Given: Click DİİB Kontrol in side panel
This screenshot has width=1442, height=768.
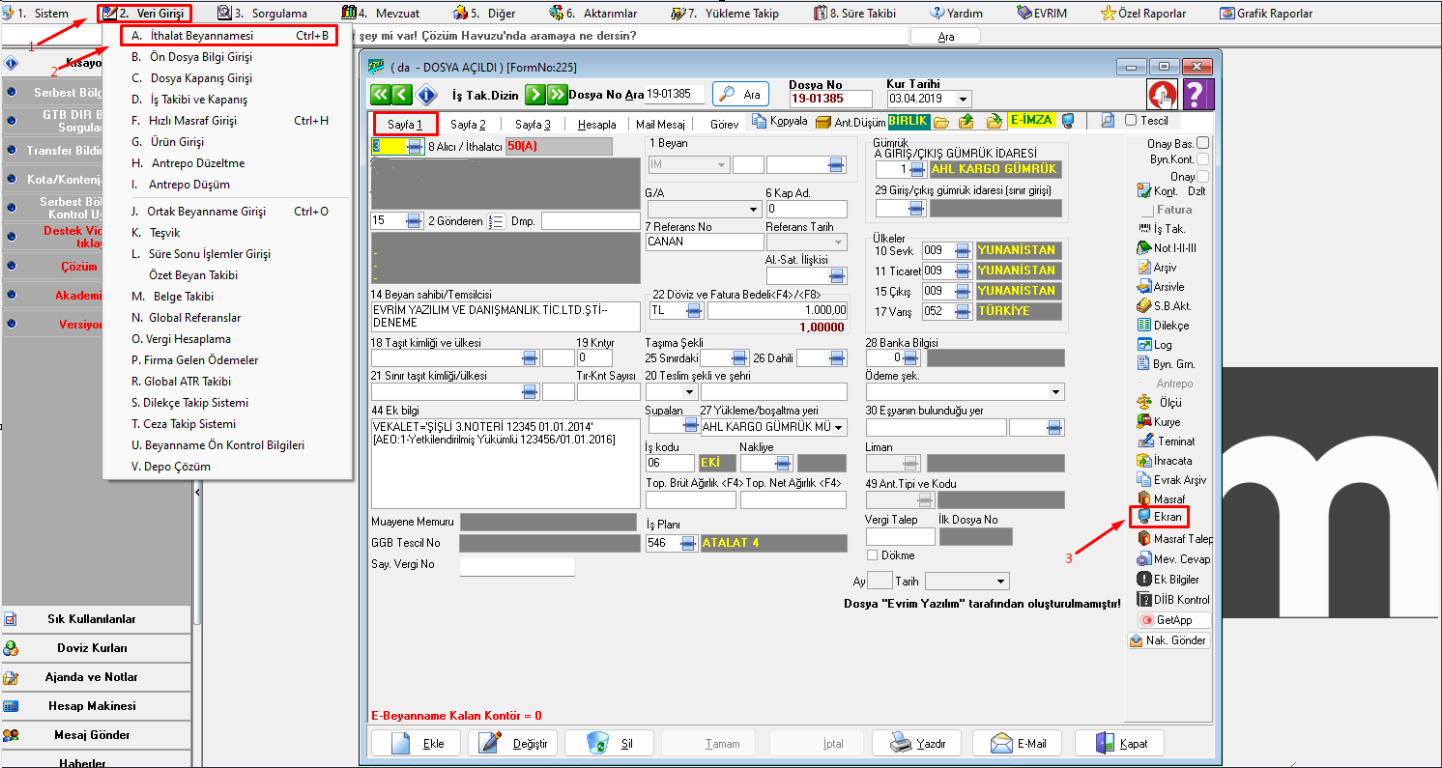Looking at the screenshot, I should (x=1174, y=600).
